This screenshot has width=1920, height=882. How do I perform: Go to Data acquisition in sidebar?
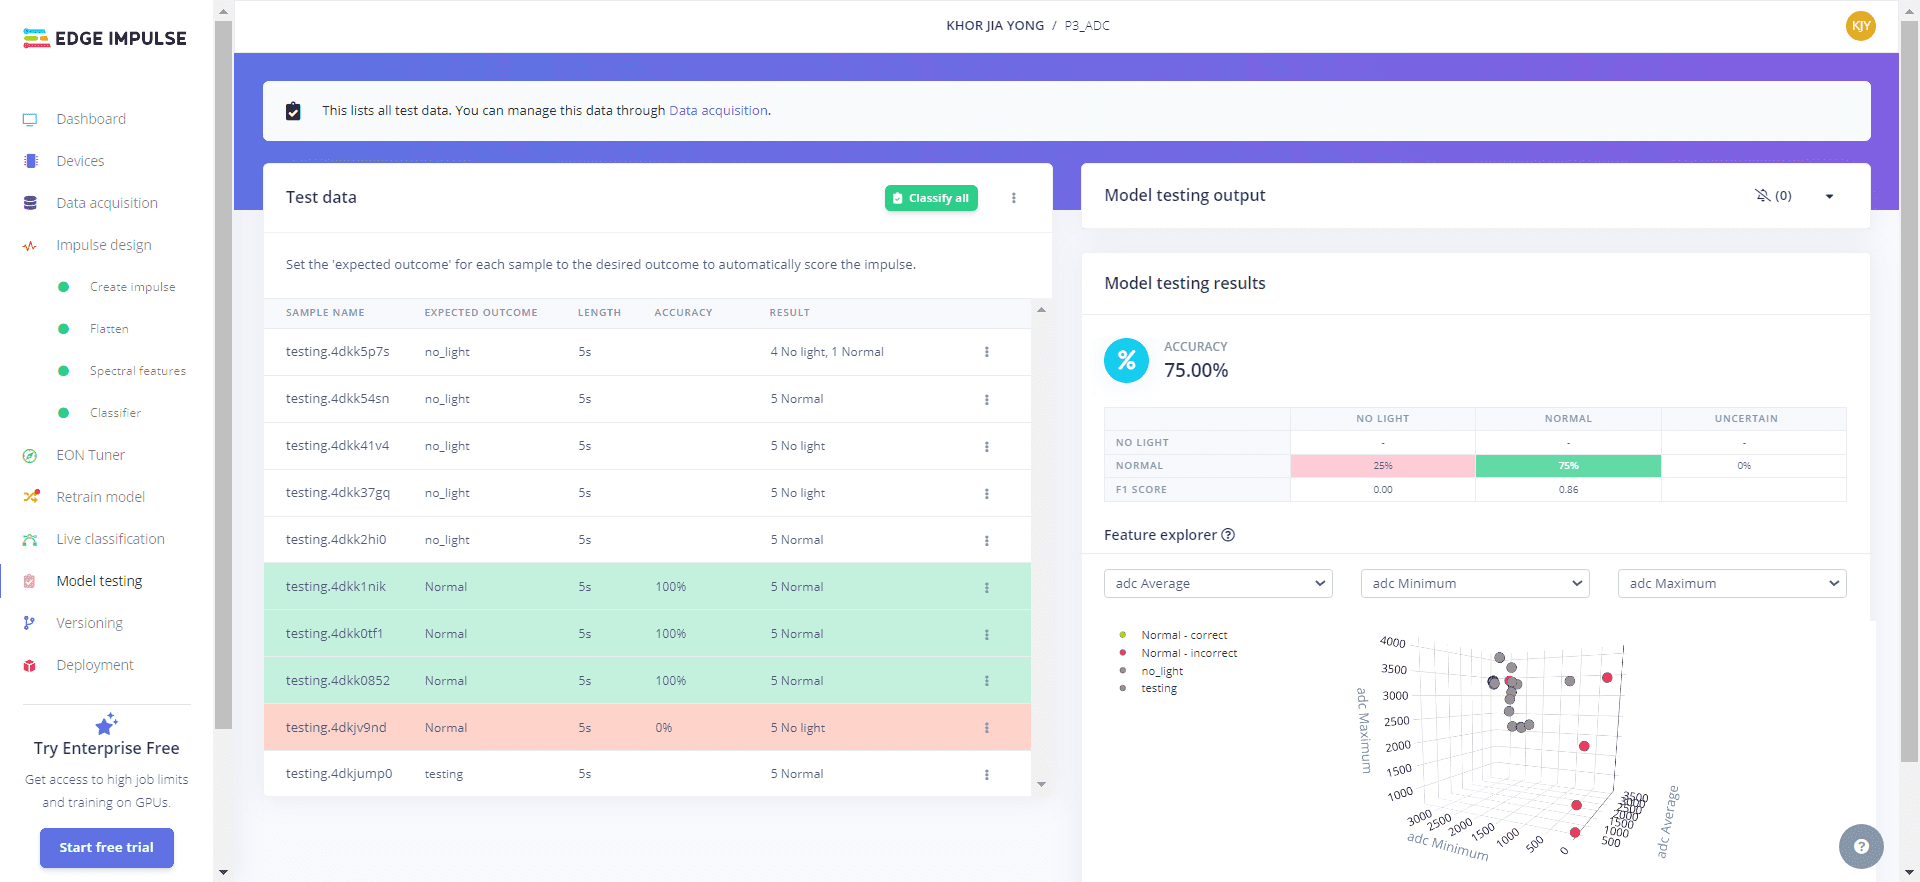(x=107, y=203)
